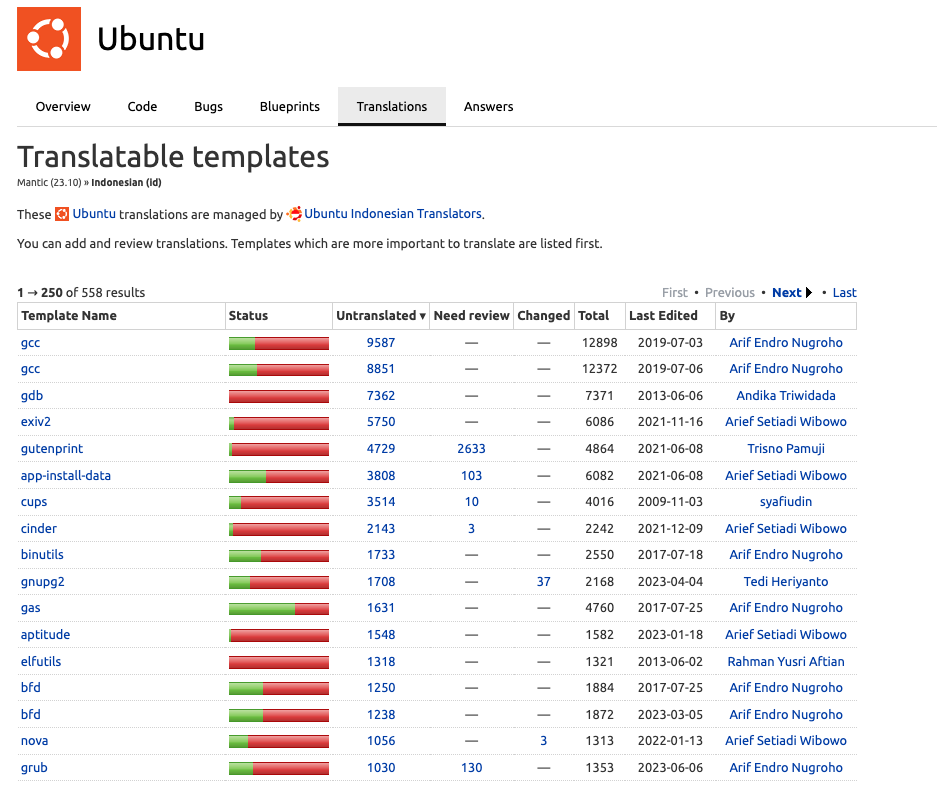Jump to the Last results page
Viewport: 937px width, 786px height.
click(844, 292)
